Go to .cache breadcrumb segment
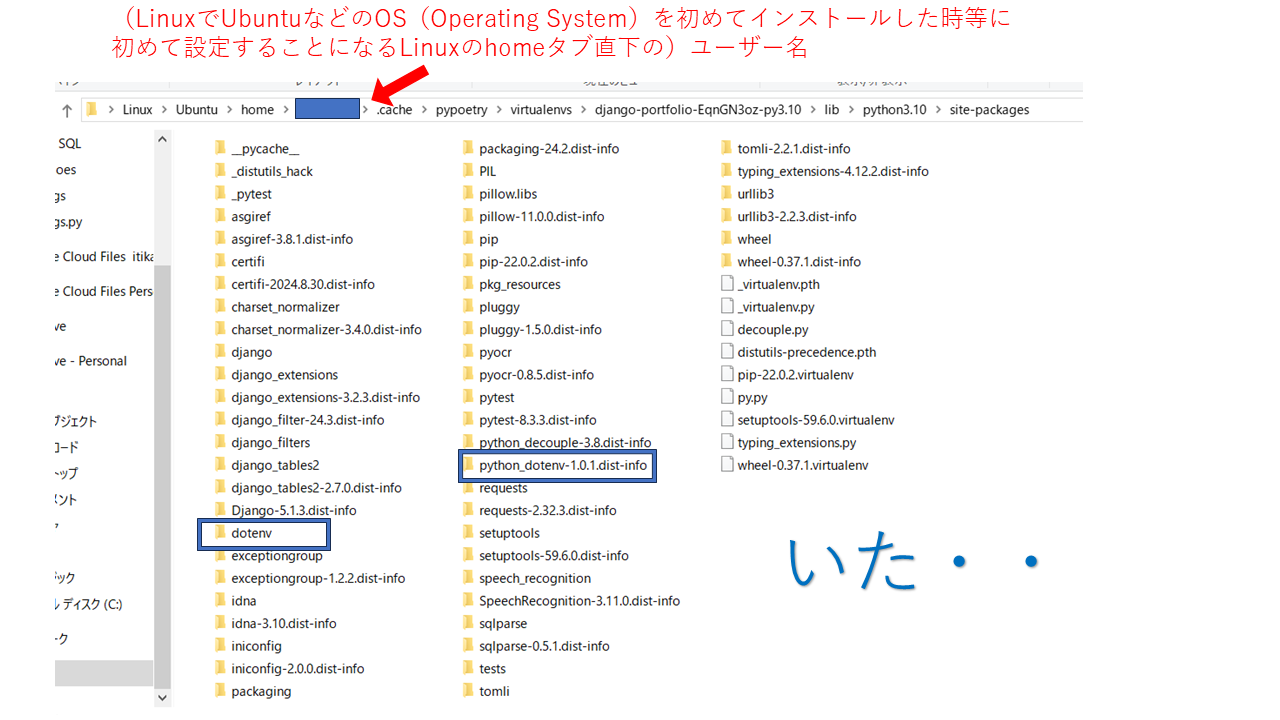This screenshot has height=720, width=1280. [x=394, y=110]
